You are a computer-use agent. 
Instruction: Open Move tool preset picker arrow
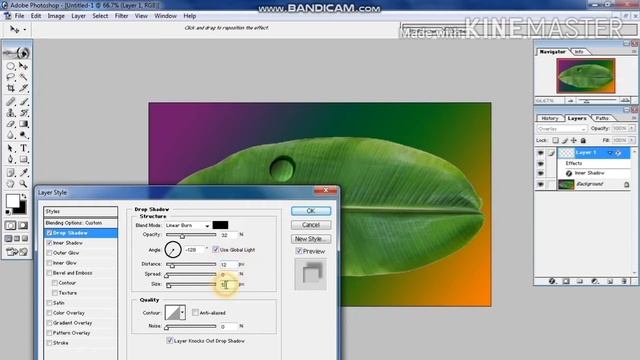(x=25, y=30)
